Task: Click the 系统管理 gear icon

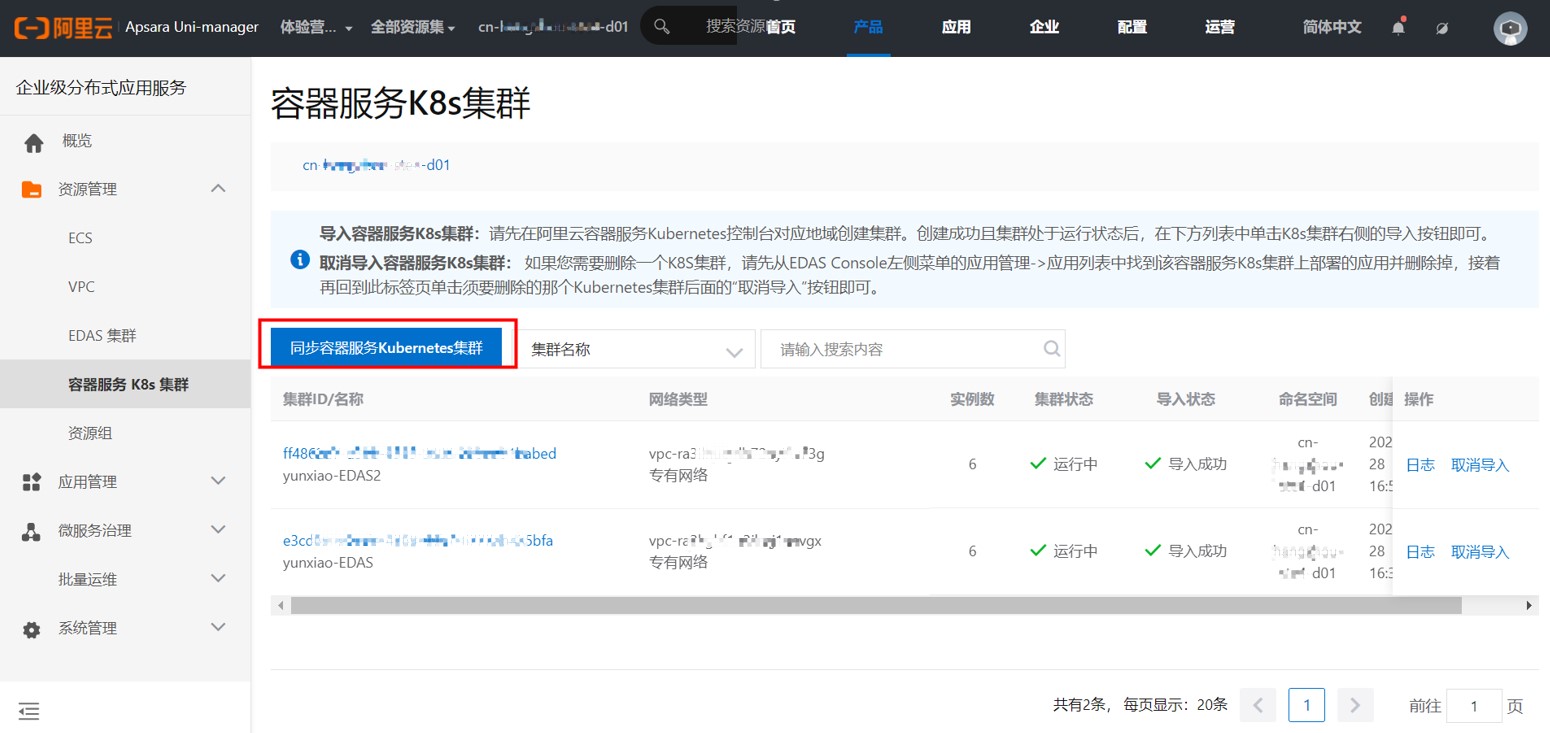Action: pyautogui.click(x=32, y=629)
